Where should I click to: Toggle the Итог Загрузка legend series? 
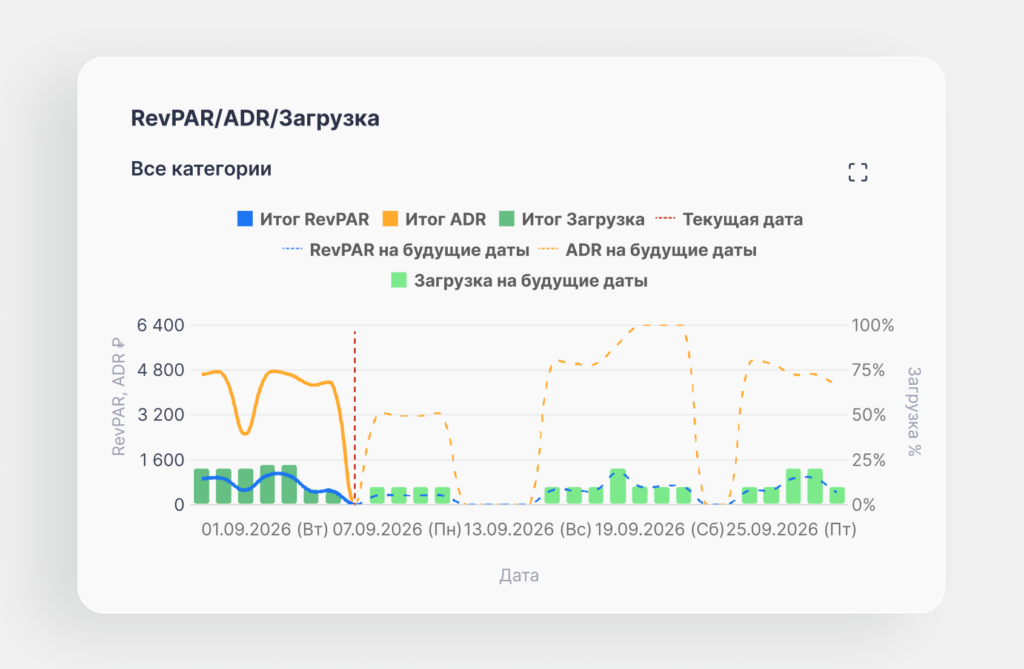(571, 219)
